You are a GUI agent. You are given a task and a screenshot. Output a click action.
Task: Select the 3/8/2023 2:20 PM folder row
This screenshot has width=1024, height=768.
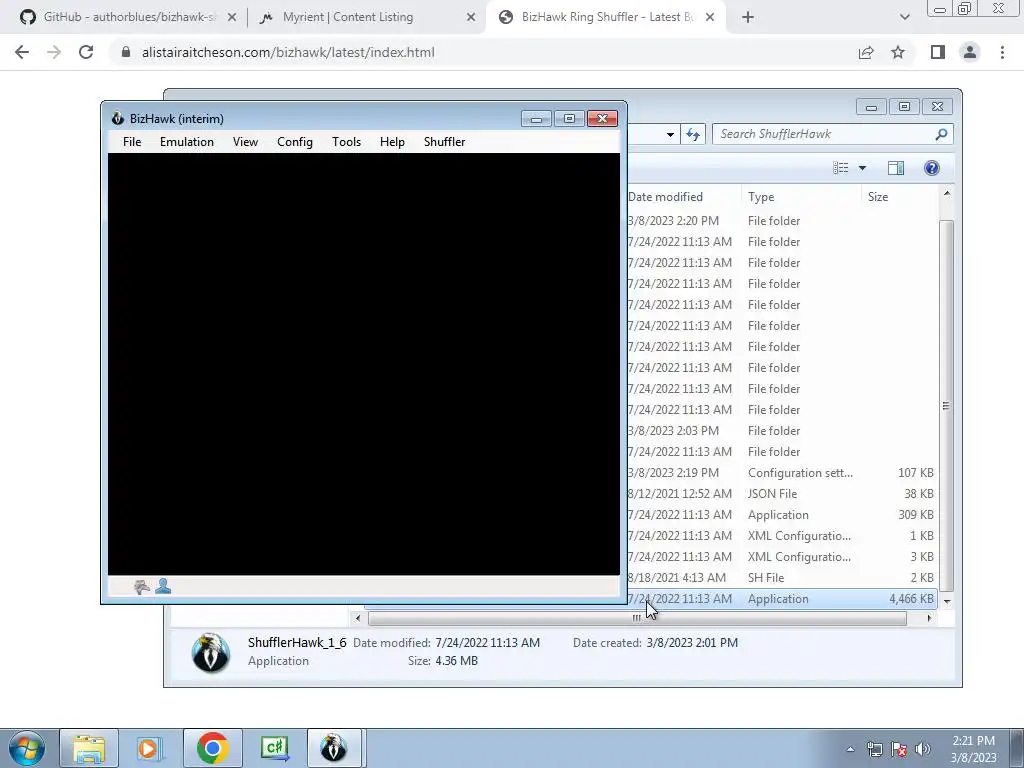(x=782, y=221)
